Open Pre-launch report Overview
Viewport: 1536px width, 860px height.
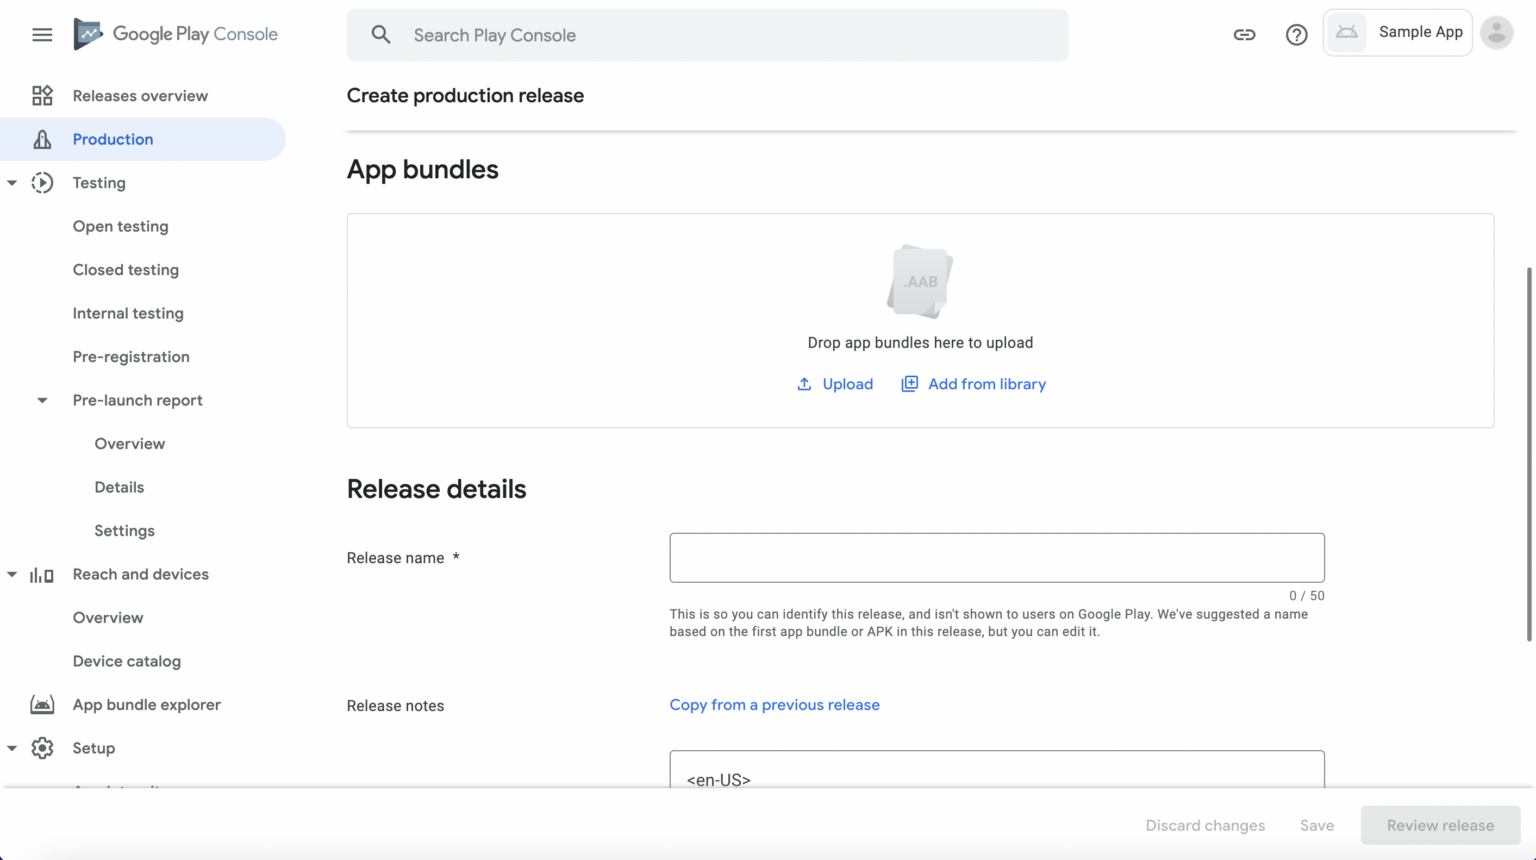(x=130, y=444)
